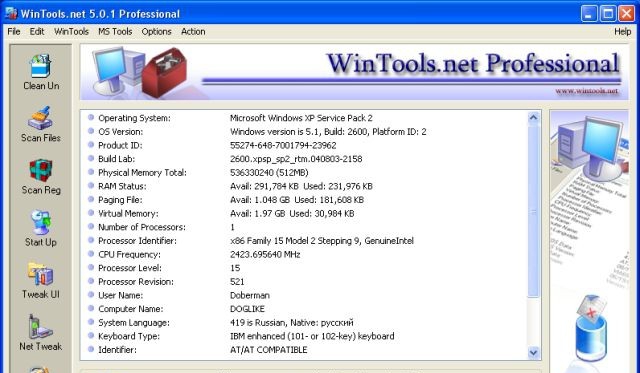
Task: Open the File menu
Action: pyautogui.click(x=14, y=31)
